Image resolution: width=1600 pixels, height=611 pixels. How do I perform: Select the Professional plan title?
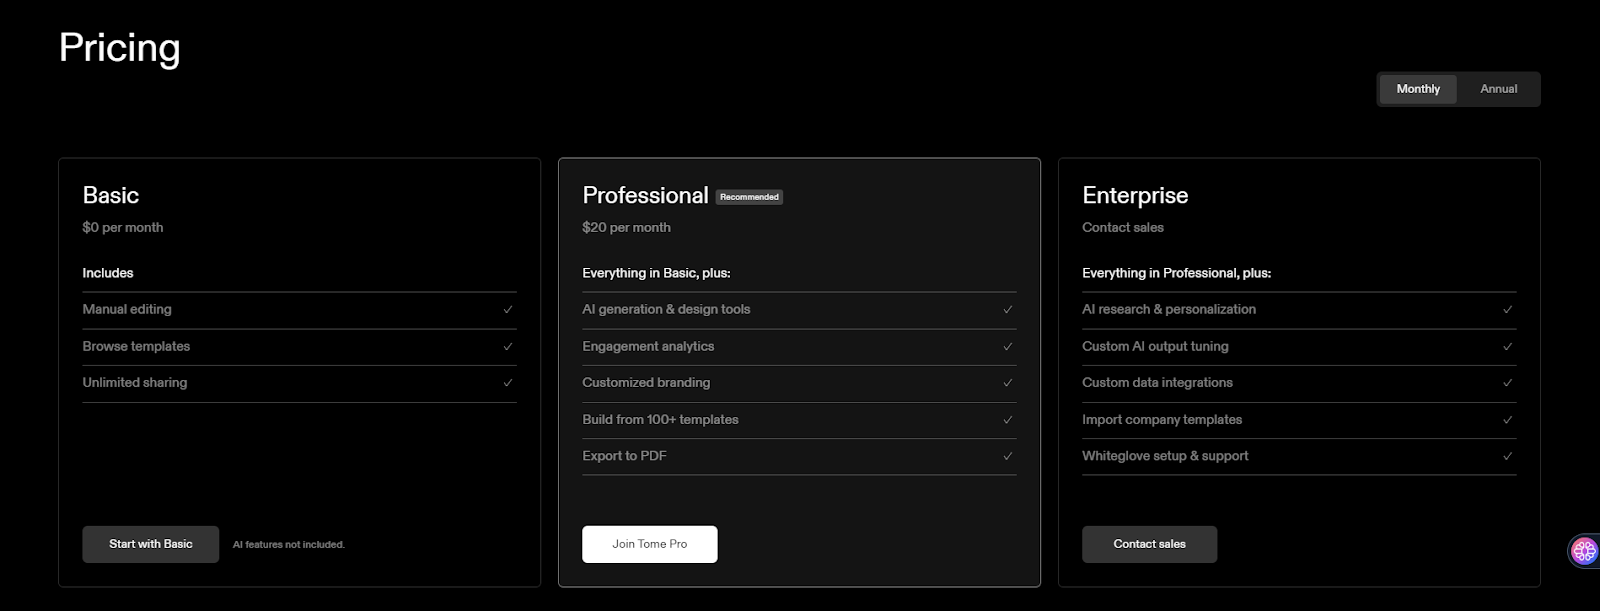pyautogui.click(x=645, y=195)
